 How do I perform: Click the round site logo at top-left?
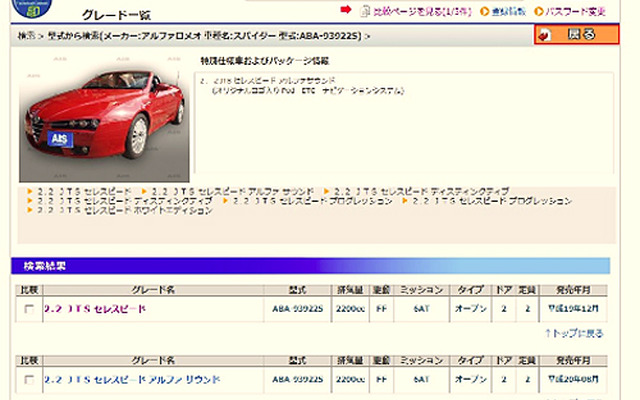(x=31, y=7)
